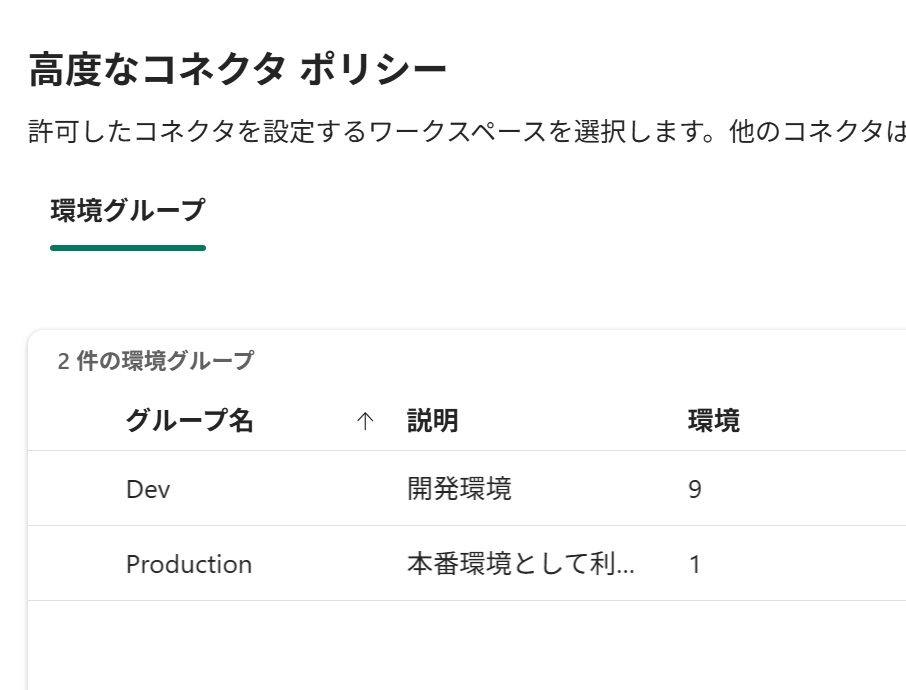Click the 高度なコネクタ ポリシー page heading
Viewport: 906px width, 690px height.
click(x=238, y=70)
